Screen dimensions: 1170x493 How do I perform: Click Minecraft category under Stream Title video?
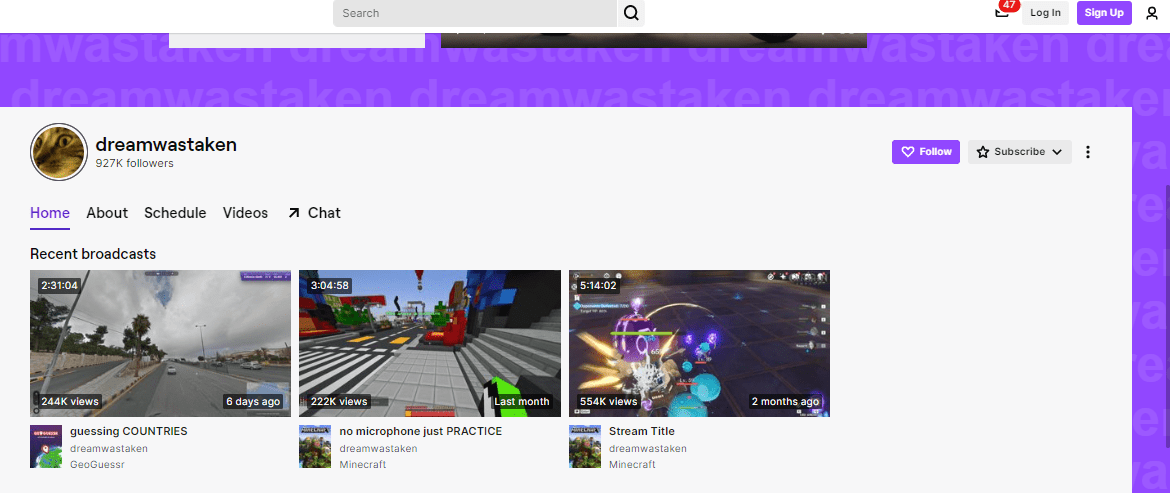pos(632,464)
